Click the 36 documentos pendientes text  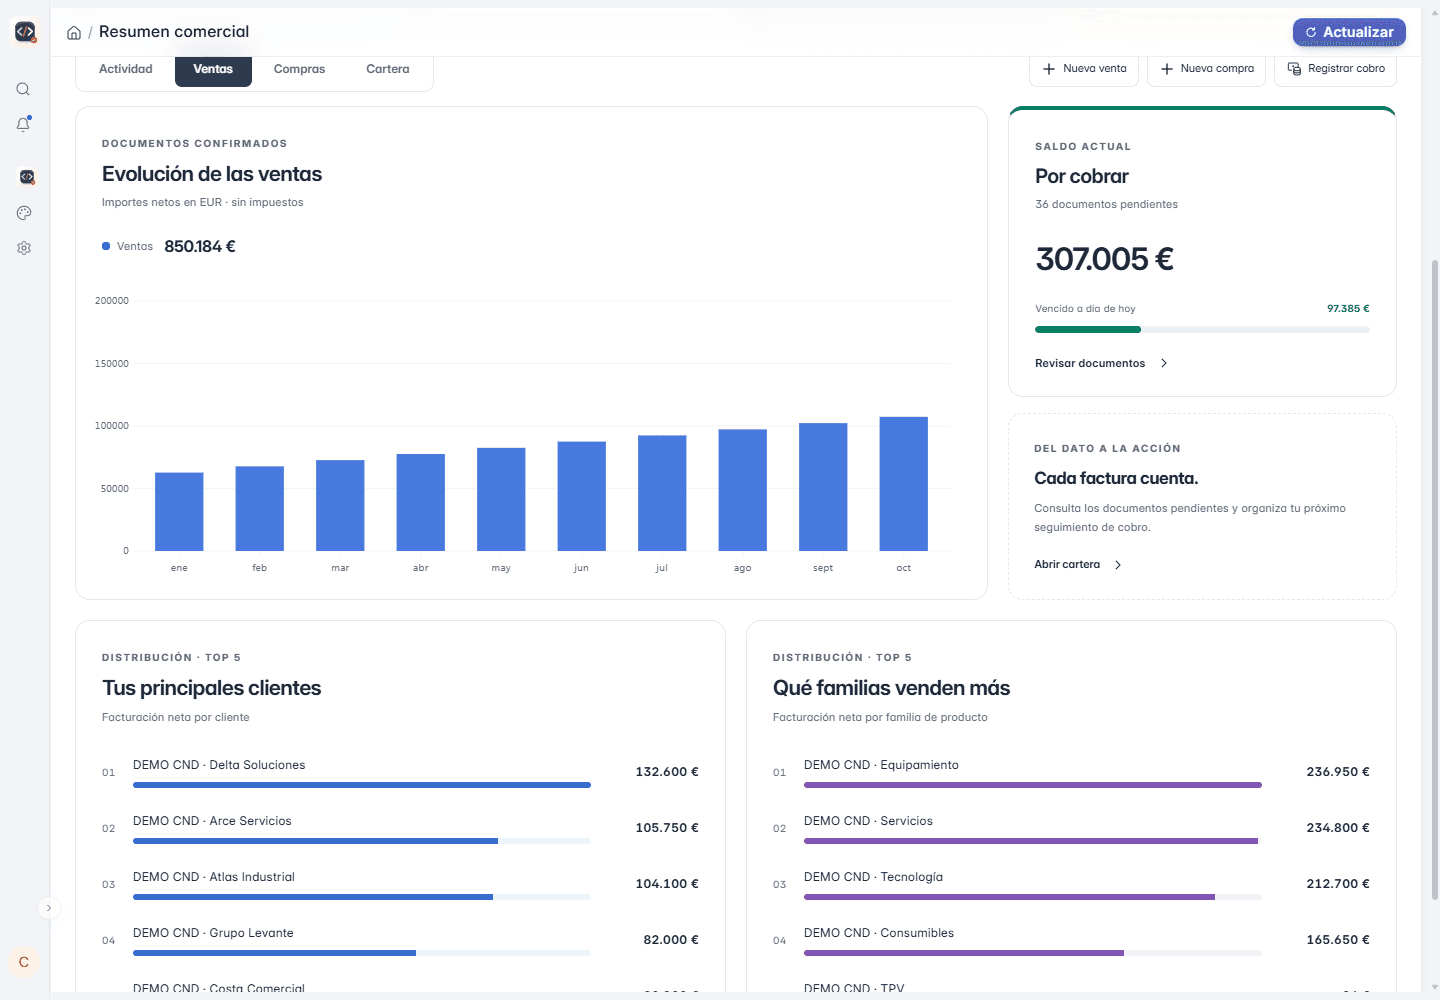1106,204
